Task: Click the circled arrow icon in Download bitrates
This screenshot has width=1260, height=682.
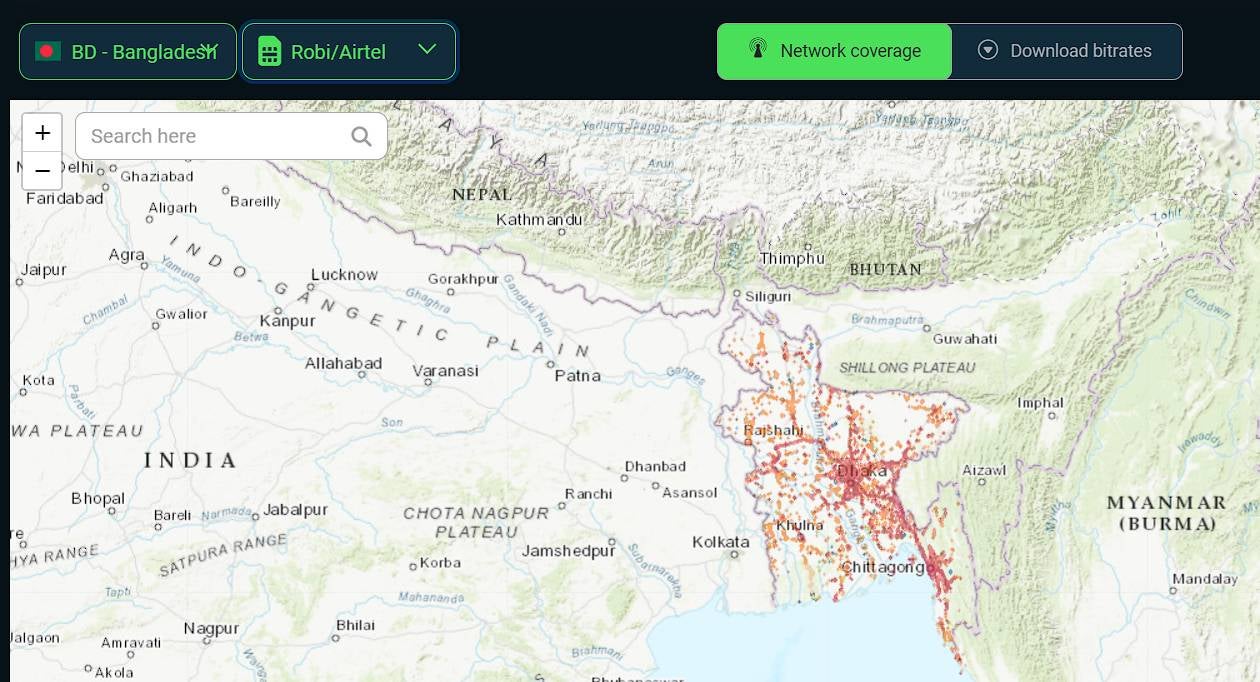Action: pos(987,50)
